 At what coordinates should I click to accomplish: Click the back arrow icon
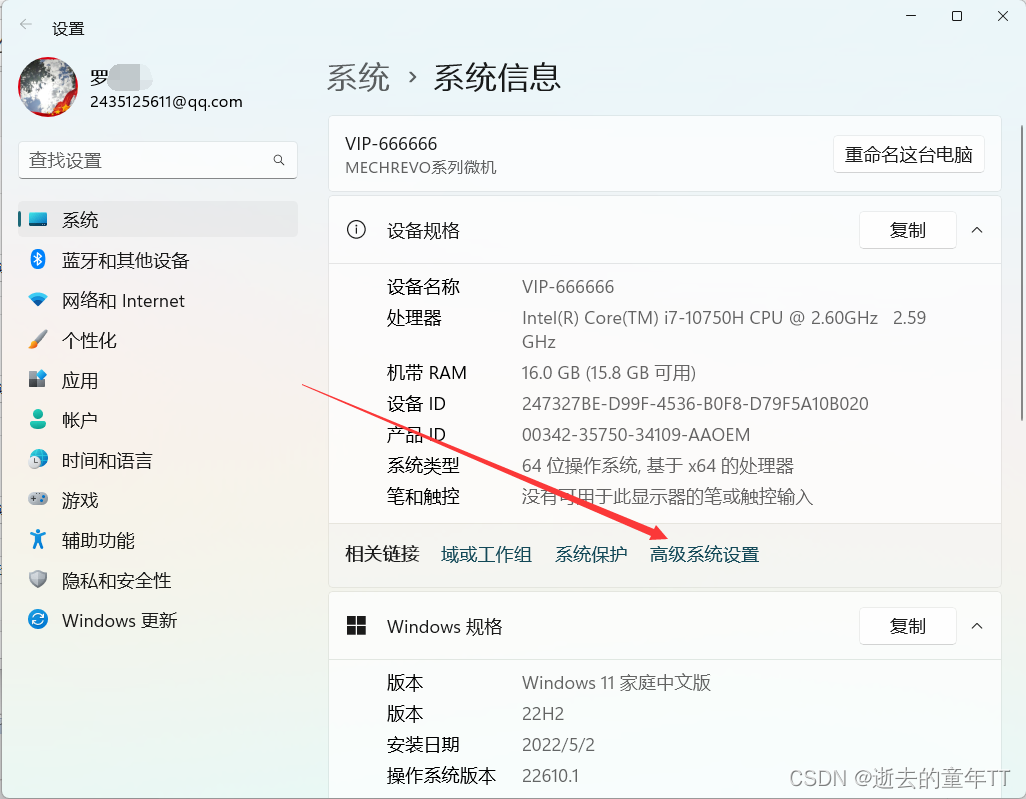(26, 25)
